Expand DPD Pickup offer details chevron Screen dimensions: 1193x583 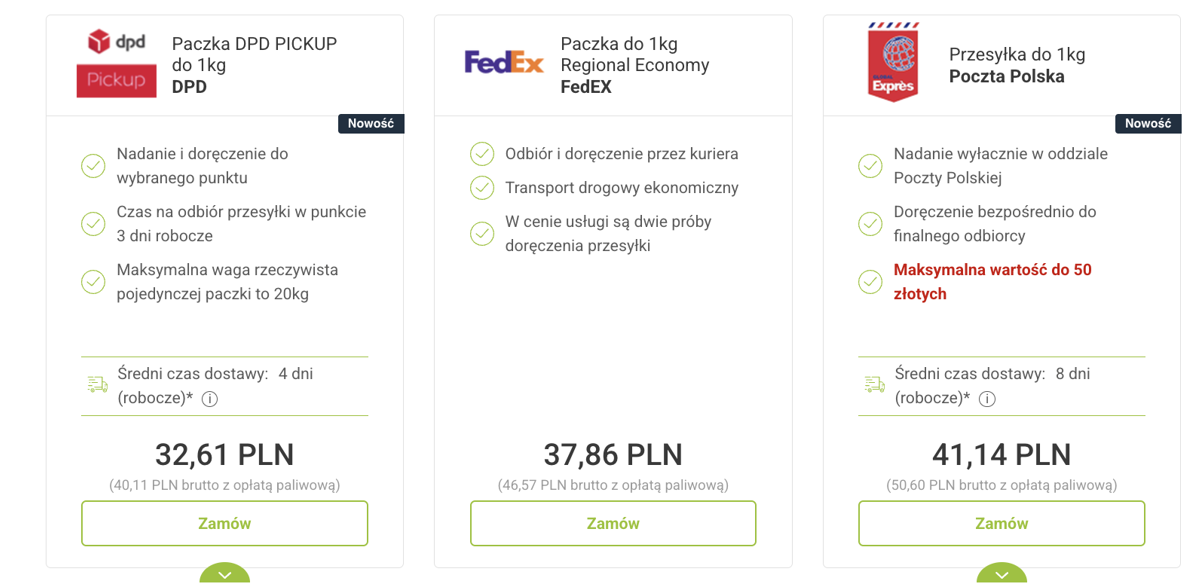coord(225,574)
